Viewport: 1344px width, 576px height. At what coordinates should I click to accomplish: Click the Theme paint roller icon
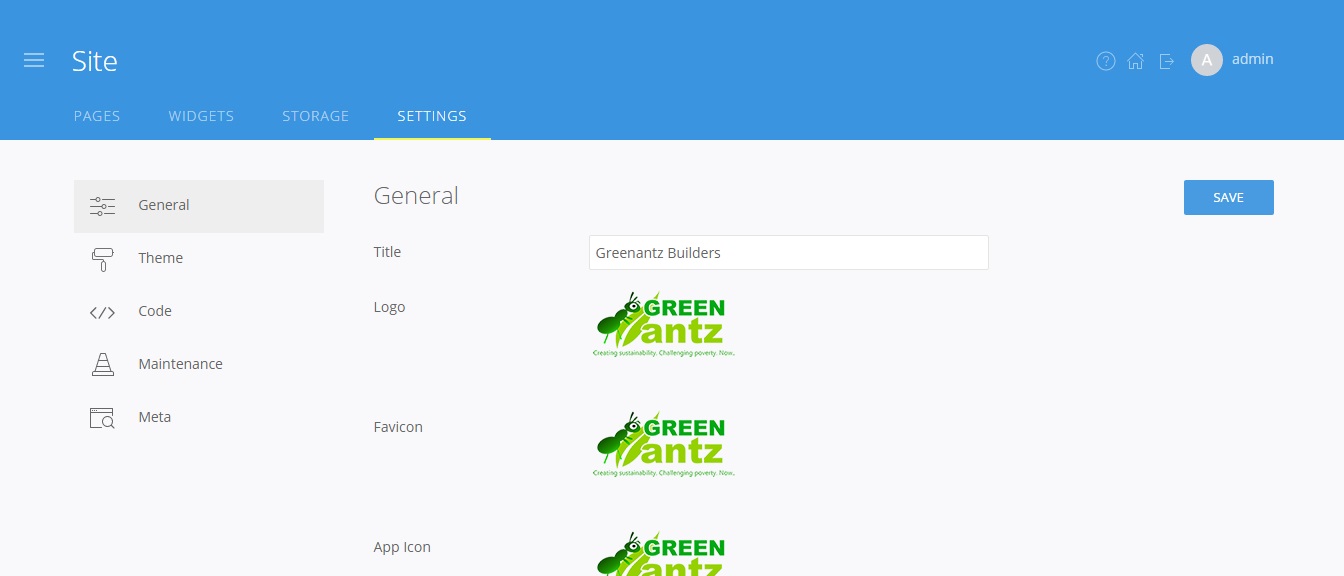coord(102,259)
